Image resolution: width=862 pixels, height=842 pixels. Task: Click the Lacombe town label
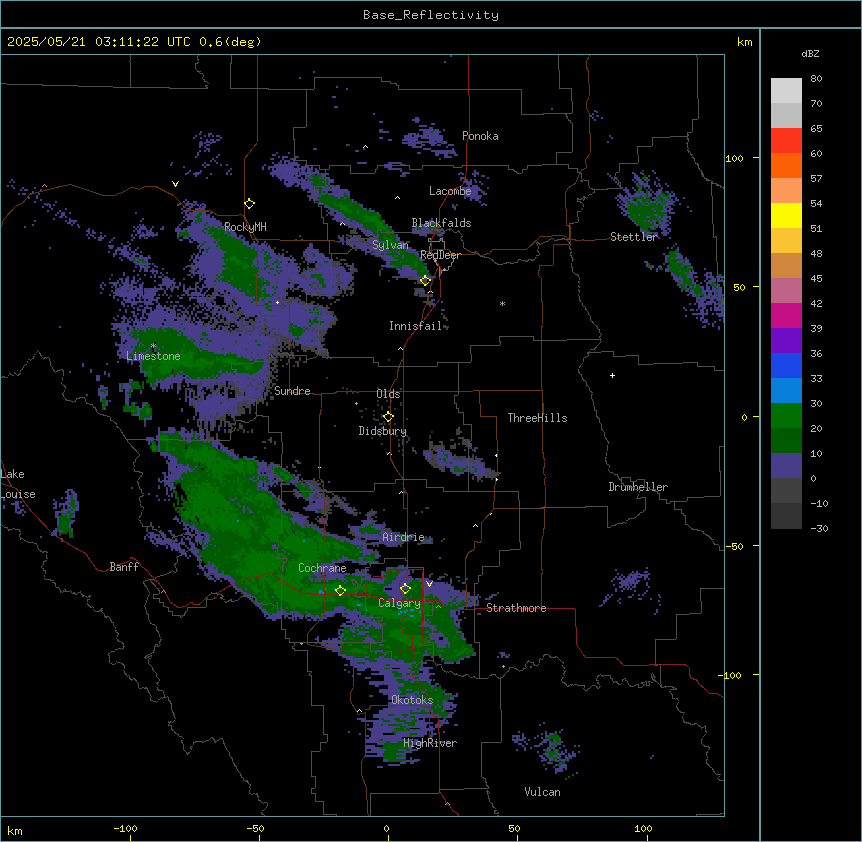click(x=450, y=191)
